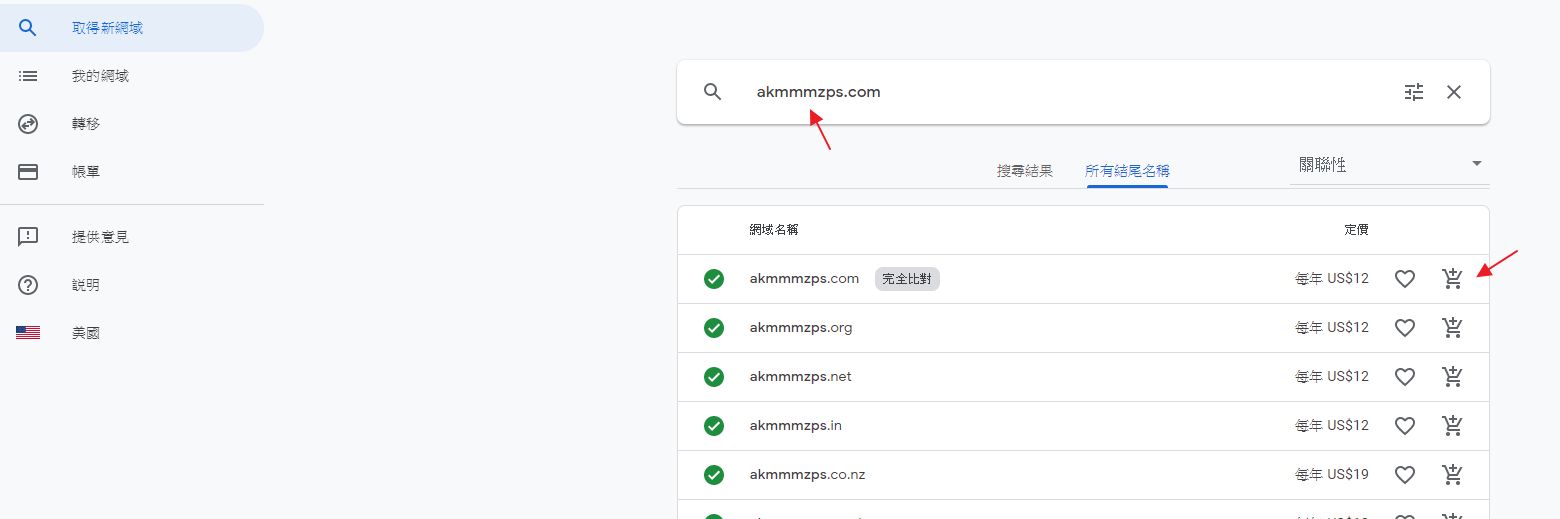Open the 關聯性 sort dropdown
The width and height of the screenshot is (1560, 519).
point(1388,165)
